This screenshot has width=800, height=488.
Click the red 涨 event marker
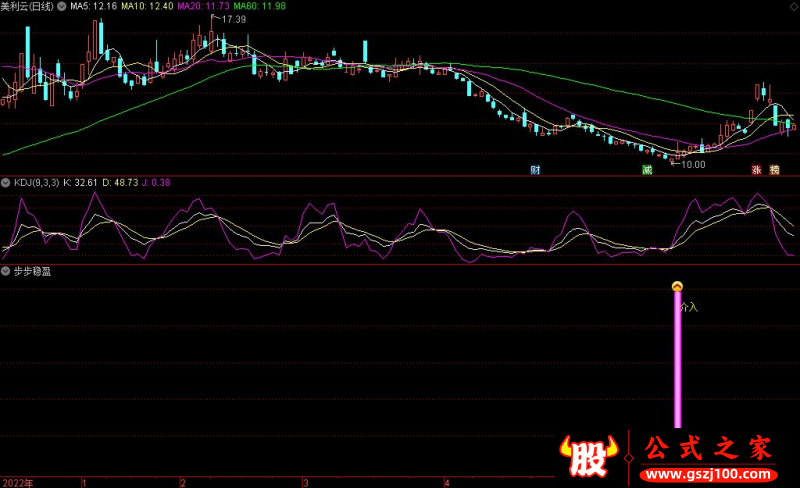coord(757,170)
